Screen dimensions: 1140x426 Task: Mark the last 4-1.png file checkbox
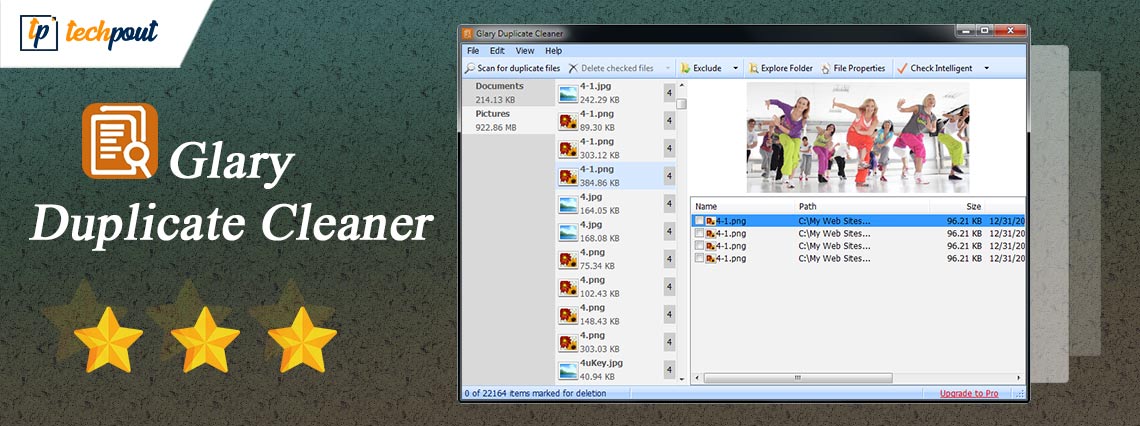click(x=700, y=258)
